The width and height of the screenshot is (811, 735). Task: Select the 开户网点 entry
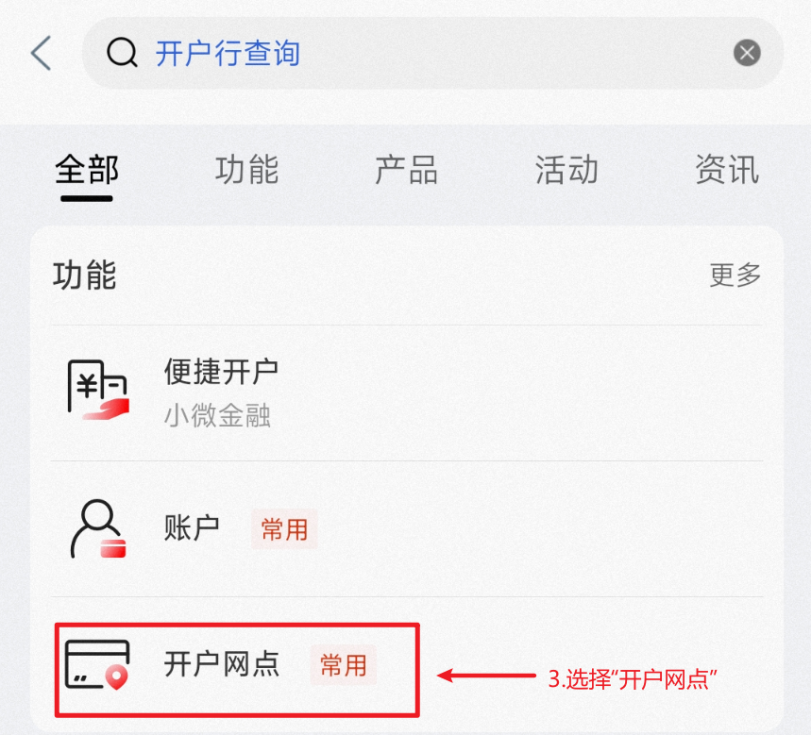pyautogui.click(x=237, y=670)
